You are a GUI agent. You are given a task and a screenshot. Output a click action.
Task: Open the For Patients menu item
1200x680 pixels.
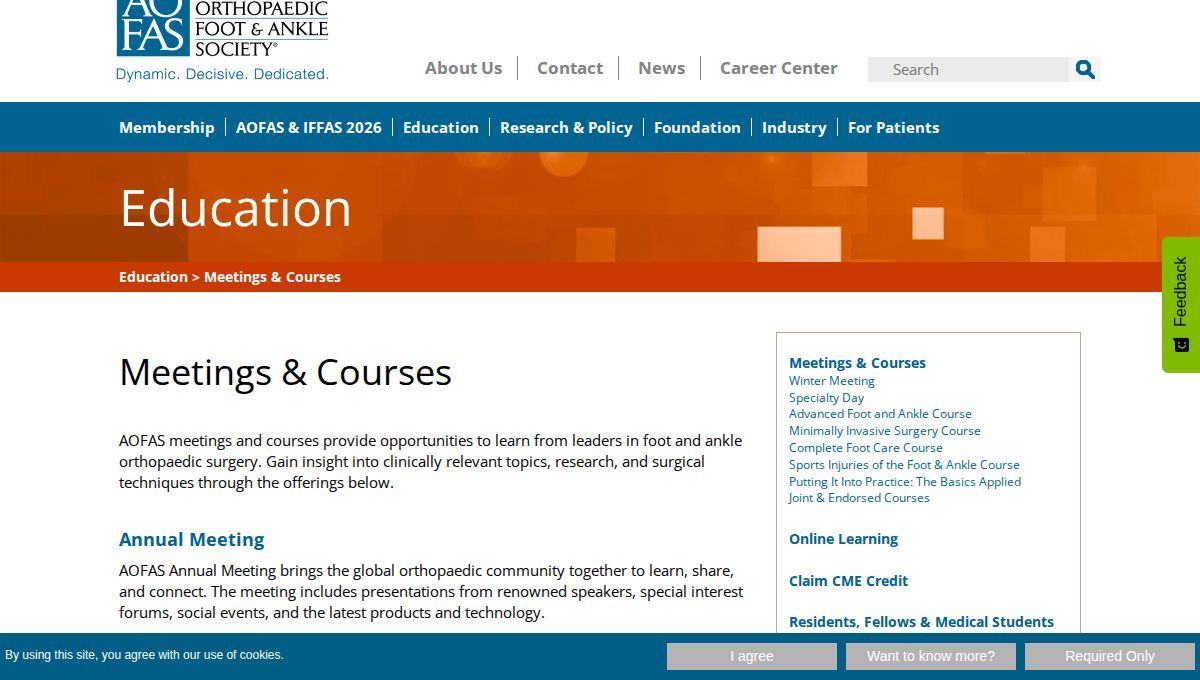[x=893, y=127]
